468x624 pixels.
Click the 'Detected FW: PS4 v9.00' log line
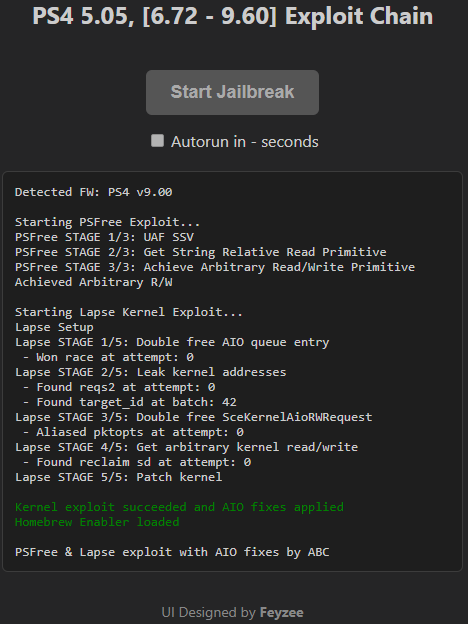coord(94,192)
